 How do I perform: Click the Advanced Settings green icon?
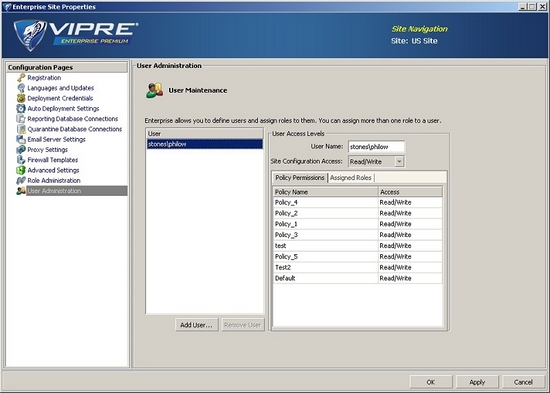(x=21, y=170)
